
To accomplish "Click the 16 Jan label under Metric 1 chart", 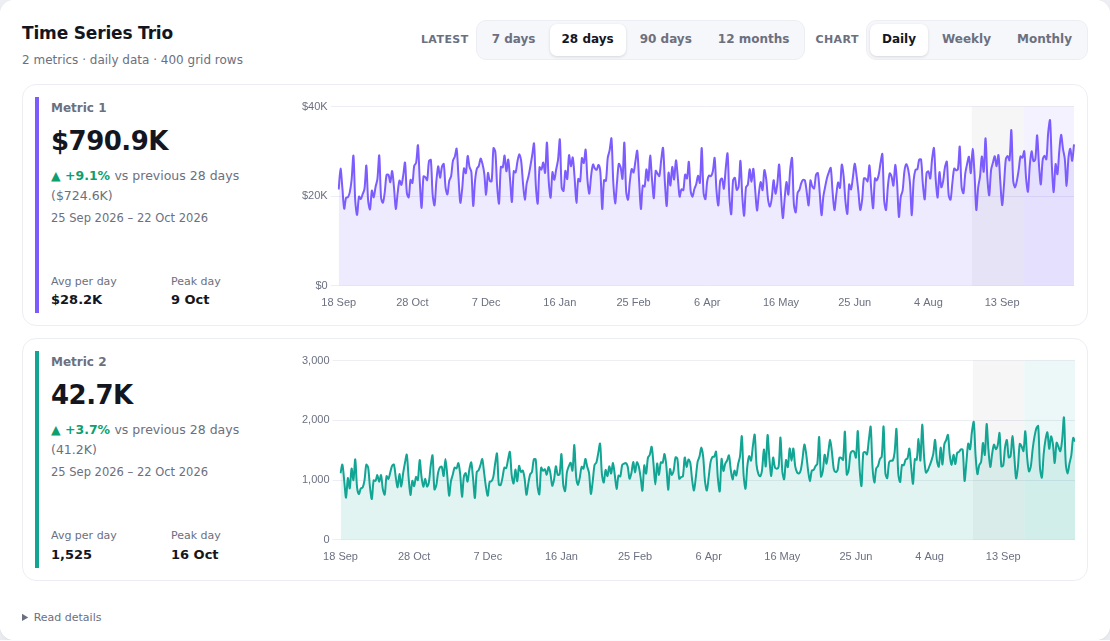I will [559, 302].
